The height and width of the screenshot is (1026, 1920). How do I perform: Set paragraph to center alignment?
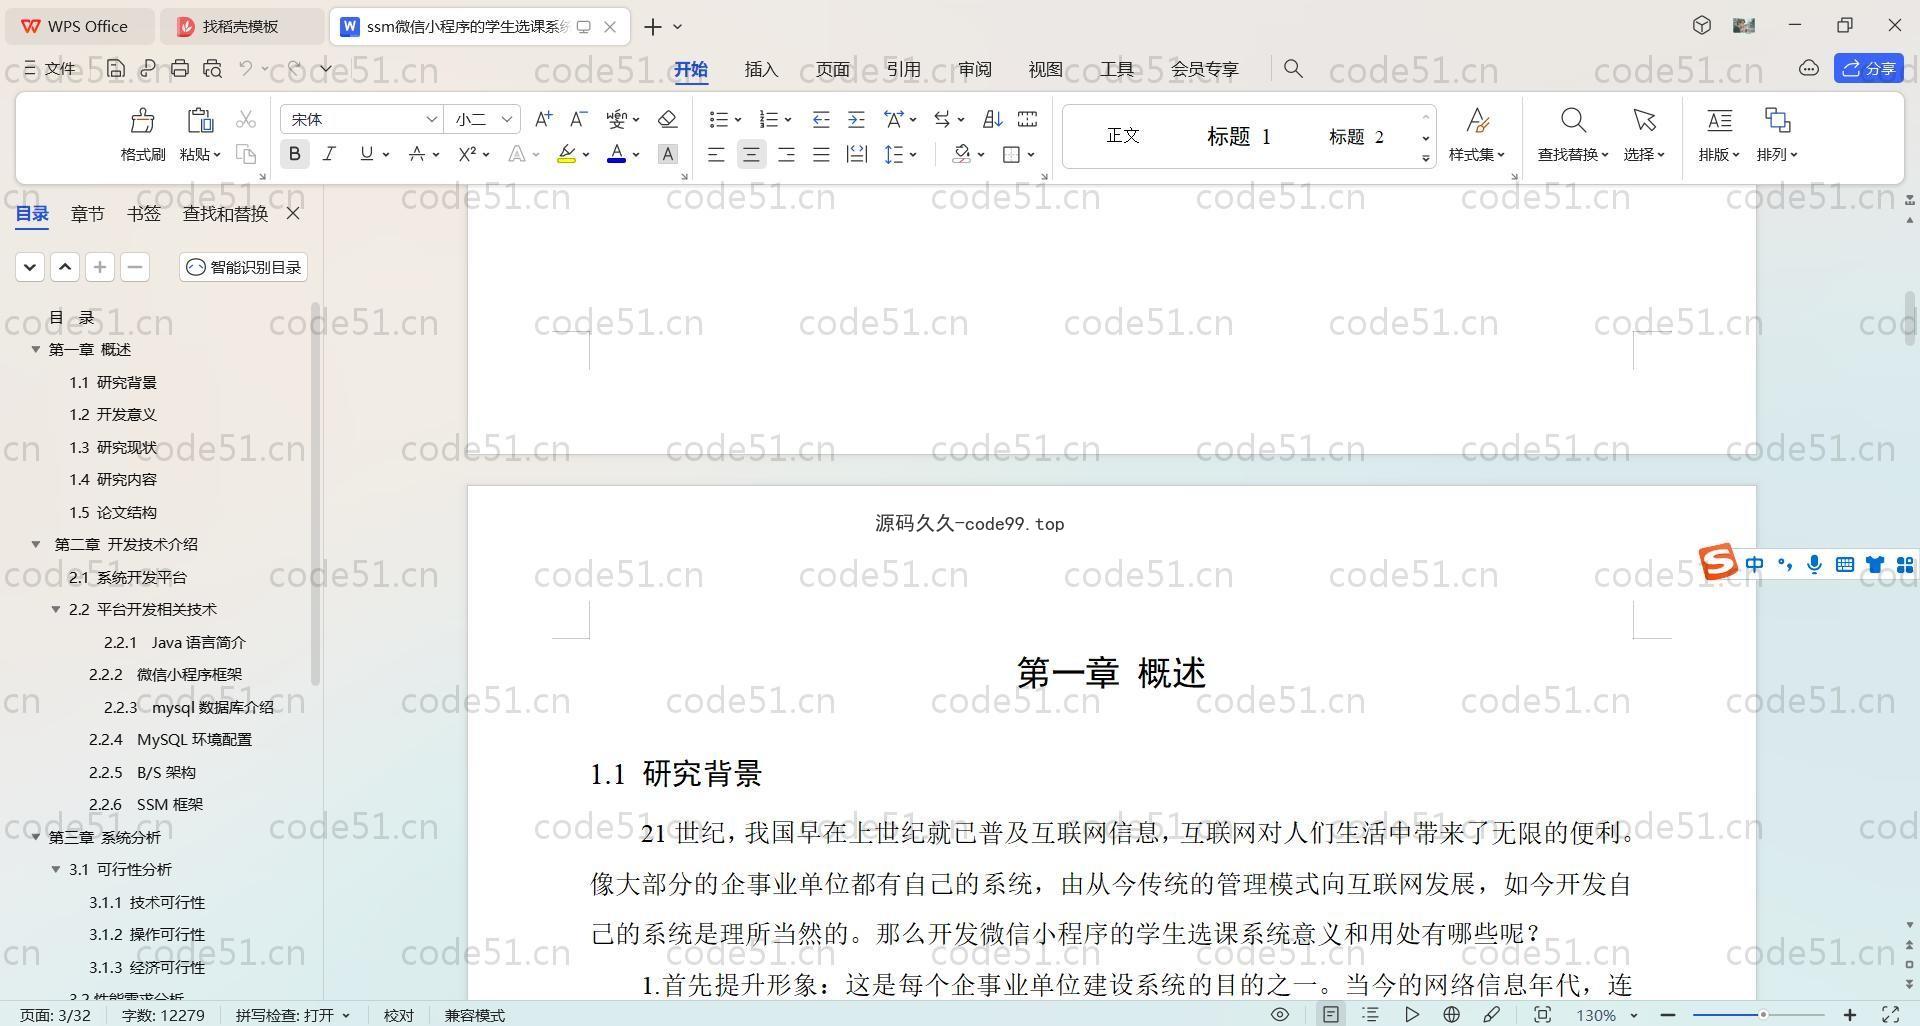click(x=751, y=154)
